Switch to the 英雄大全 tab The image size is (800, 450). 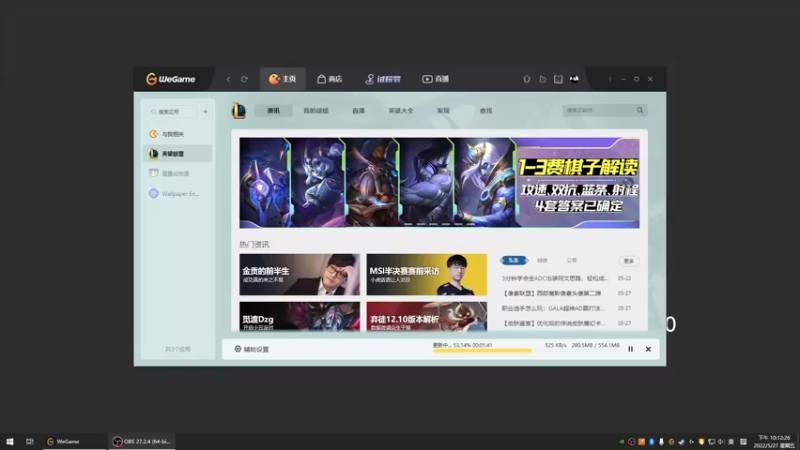(401, 111)
